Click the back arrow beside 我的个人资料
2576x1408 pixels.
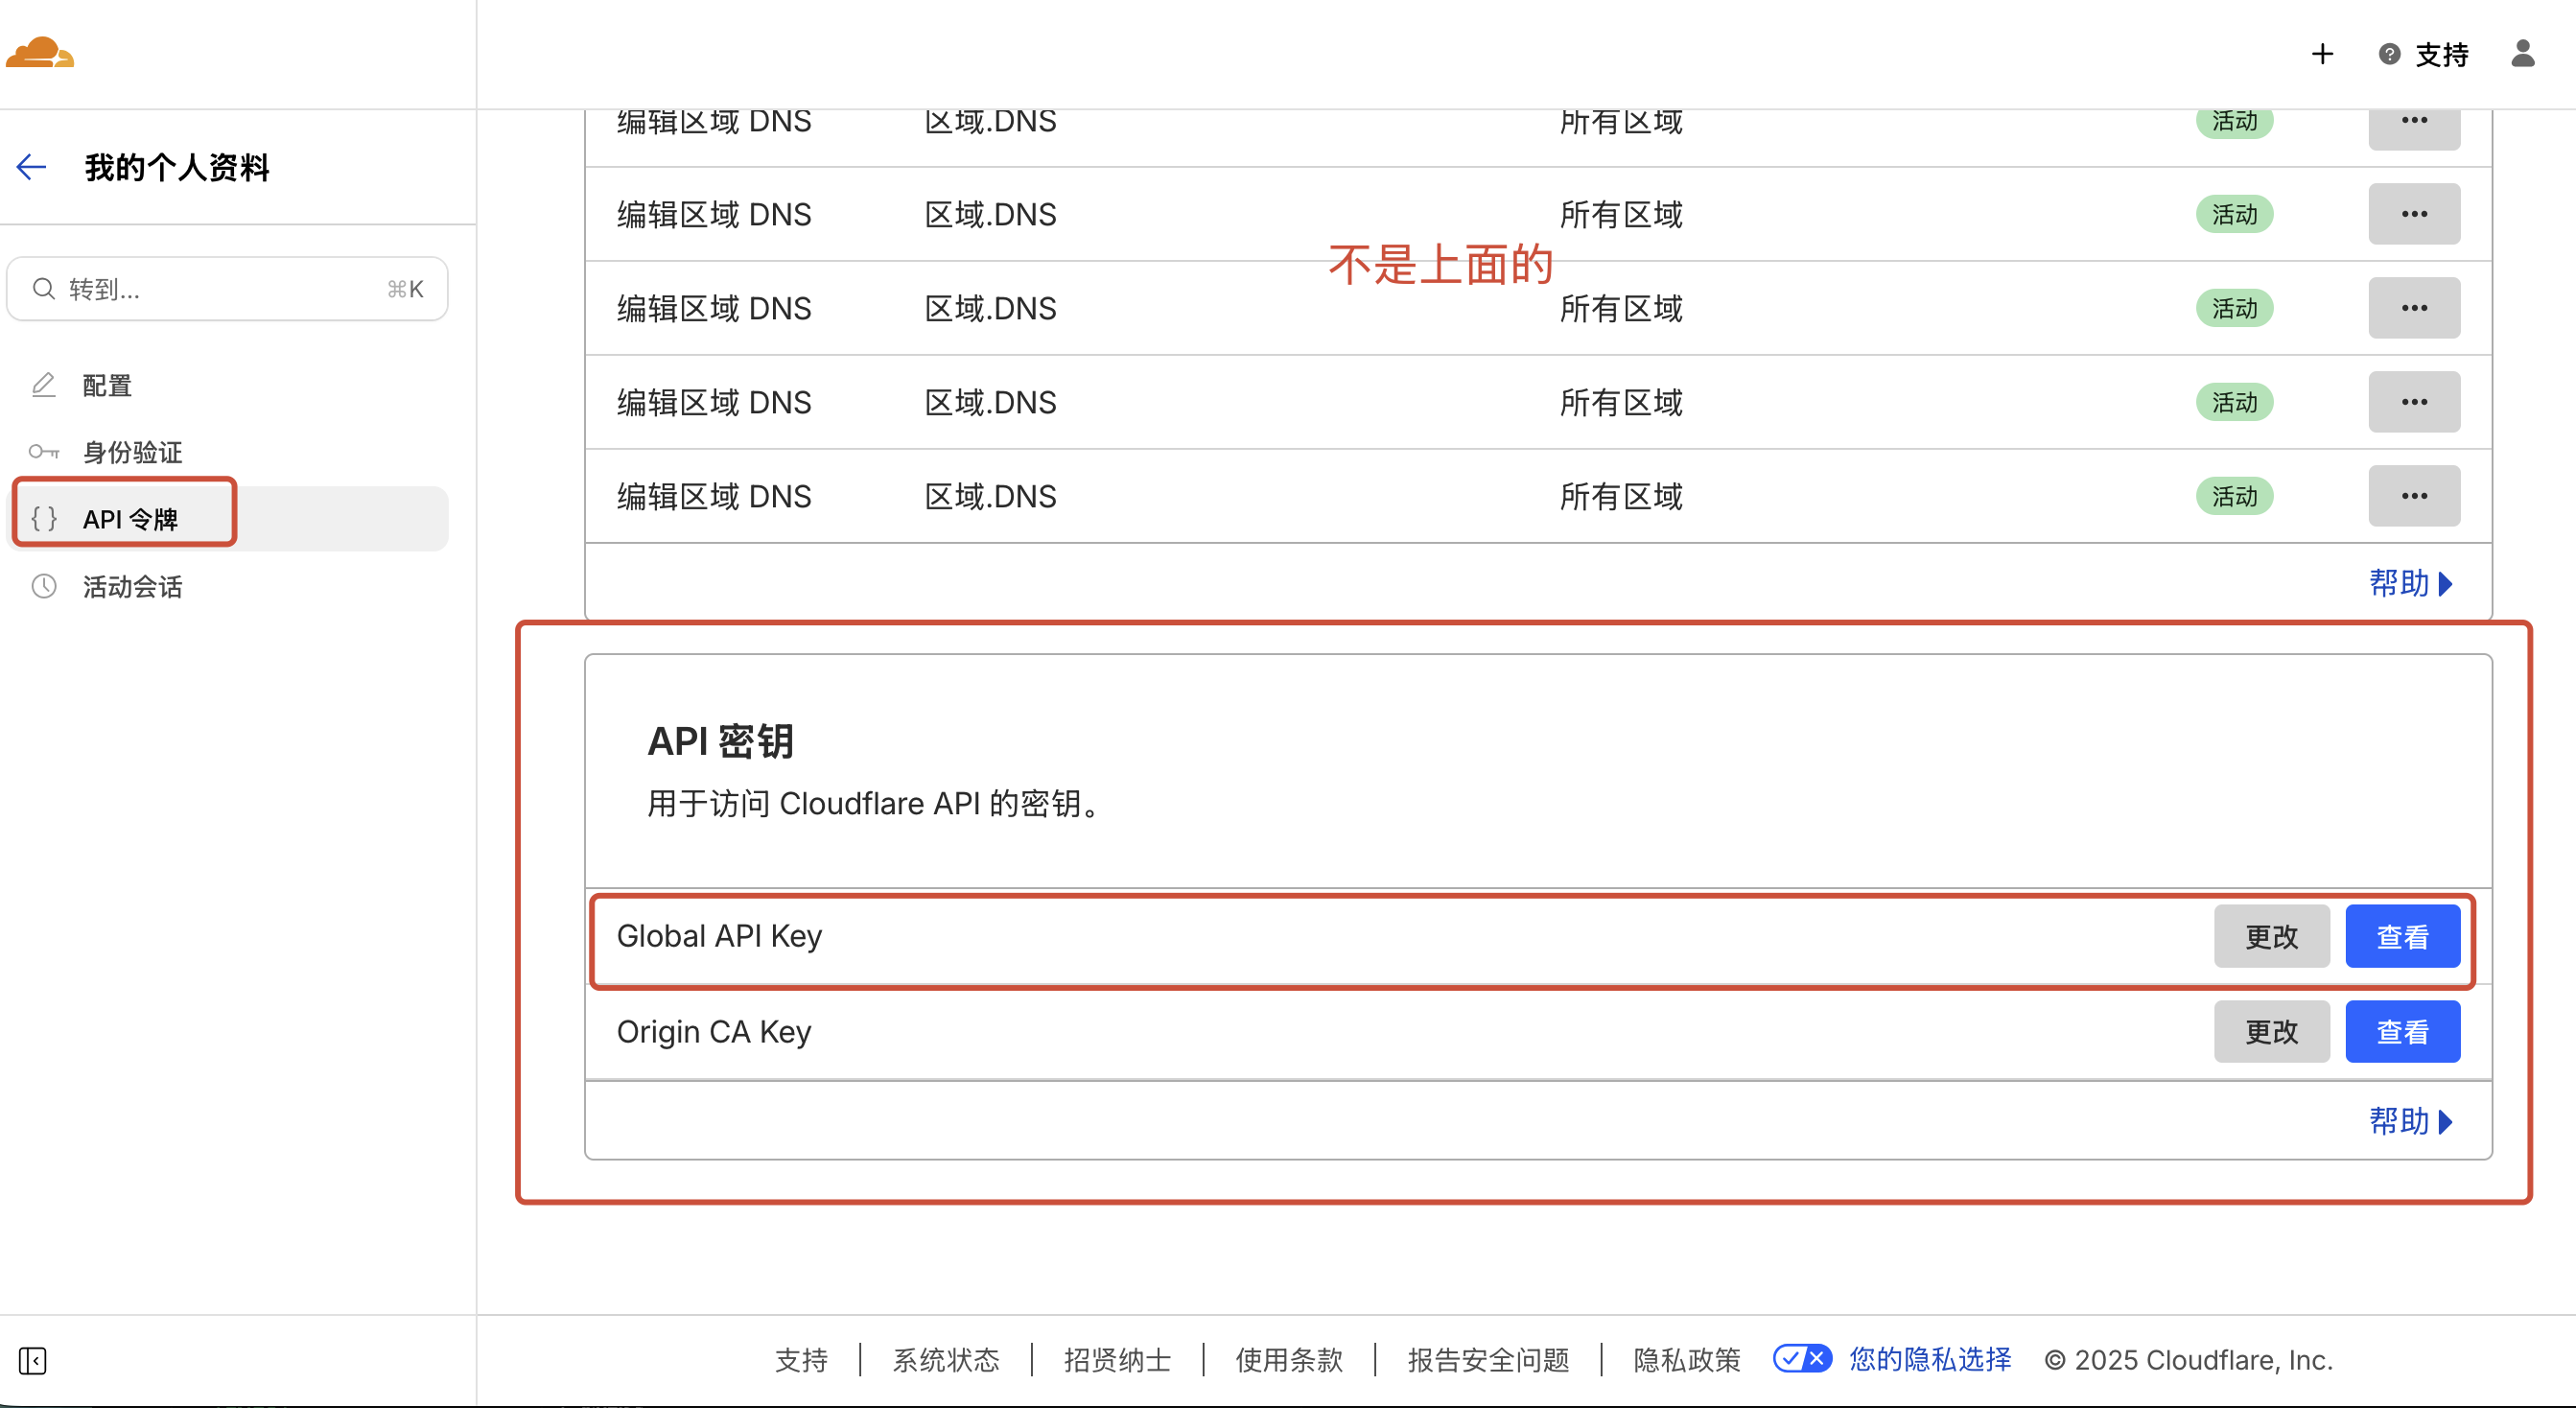32,167
